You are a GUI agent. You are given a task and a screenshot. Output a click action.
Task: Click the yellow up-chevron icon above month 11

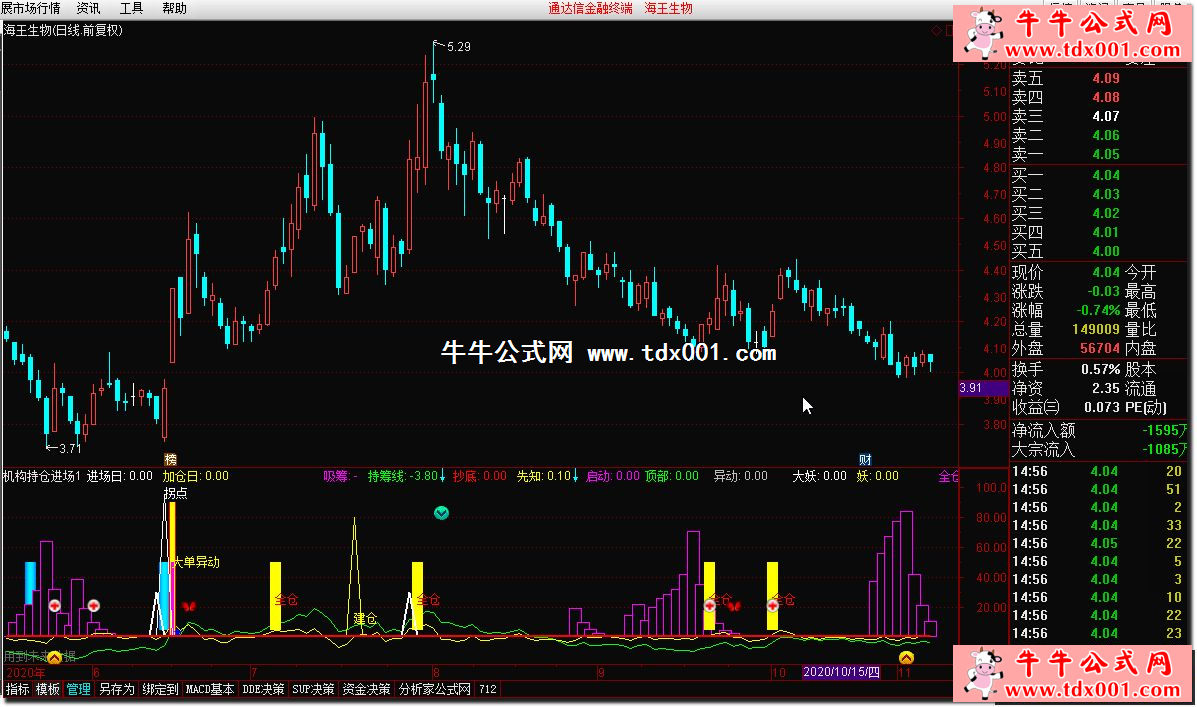[906, 657]
